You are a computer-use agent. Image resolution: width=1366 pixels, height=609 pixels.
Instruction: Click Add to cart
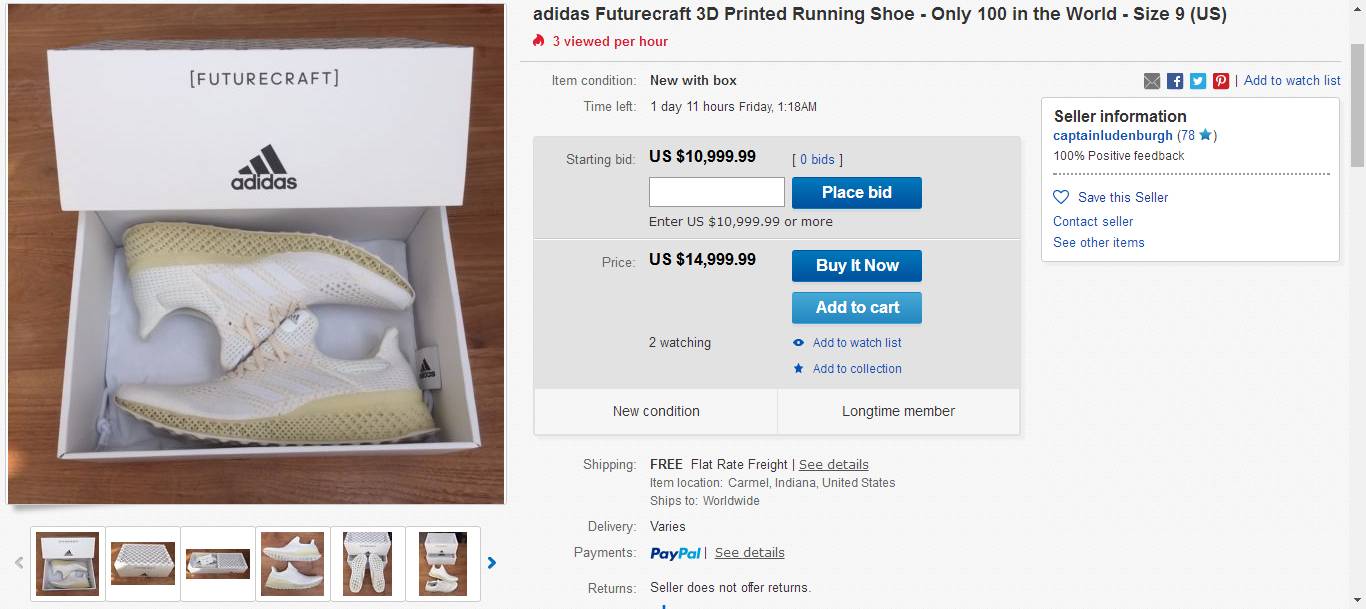click(x=856, y=308)
